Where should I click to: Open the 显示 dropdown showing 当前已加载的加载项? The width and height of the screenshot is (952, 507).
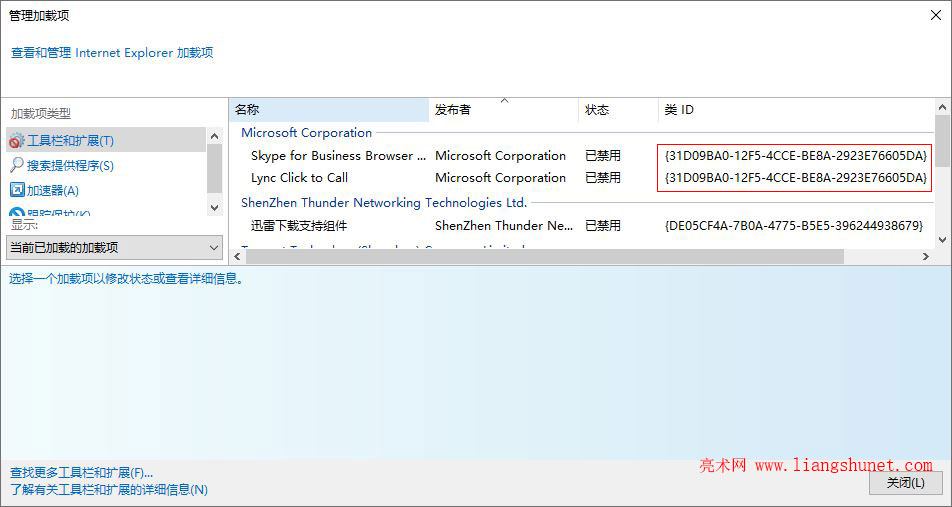[x=114, y=248]
